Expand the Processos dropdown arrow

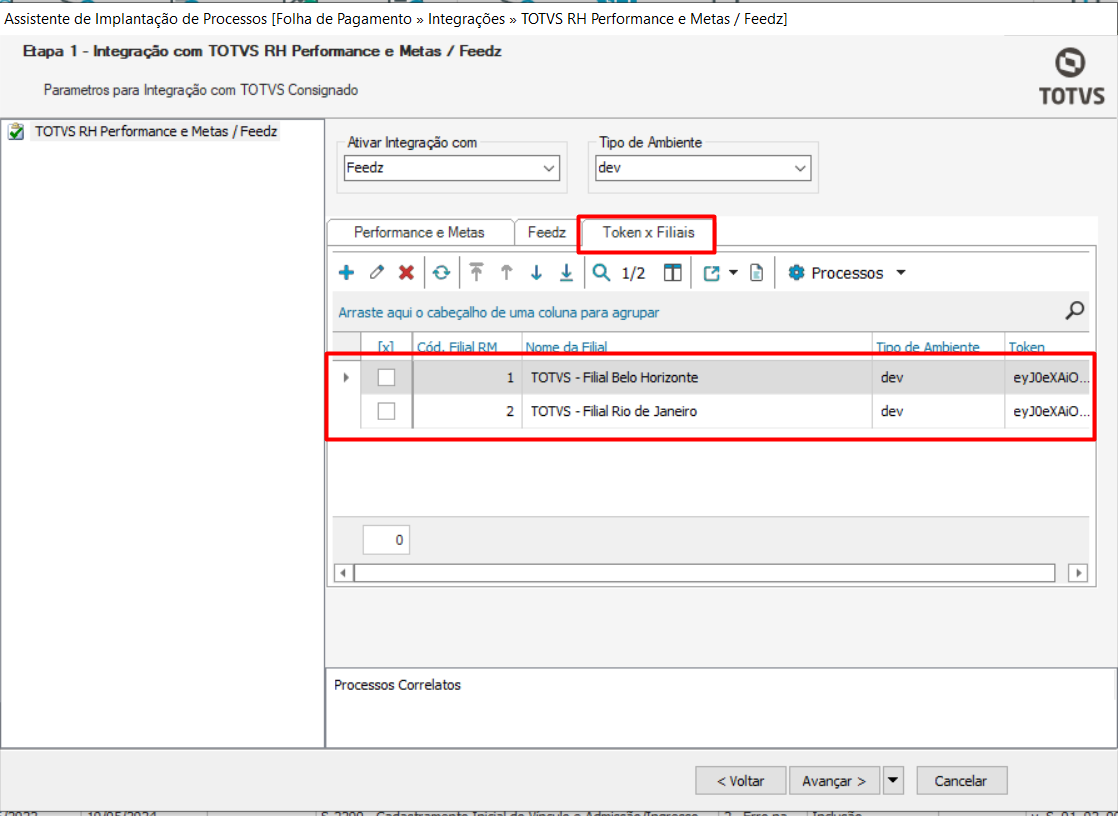[x=901, y=272]
